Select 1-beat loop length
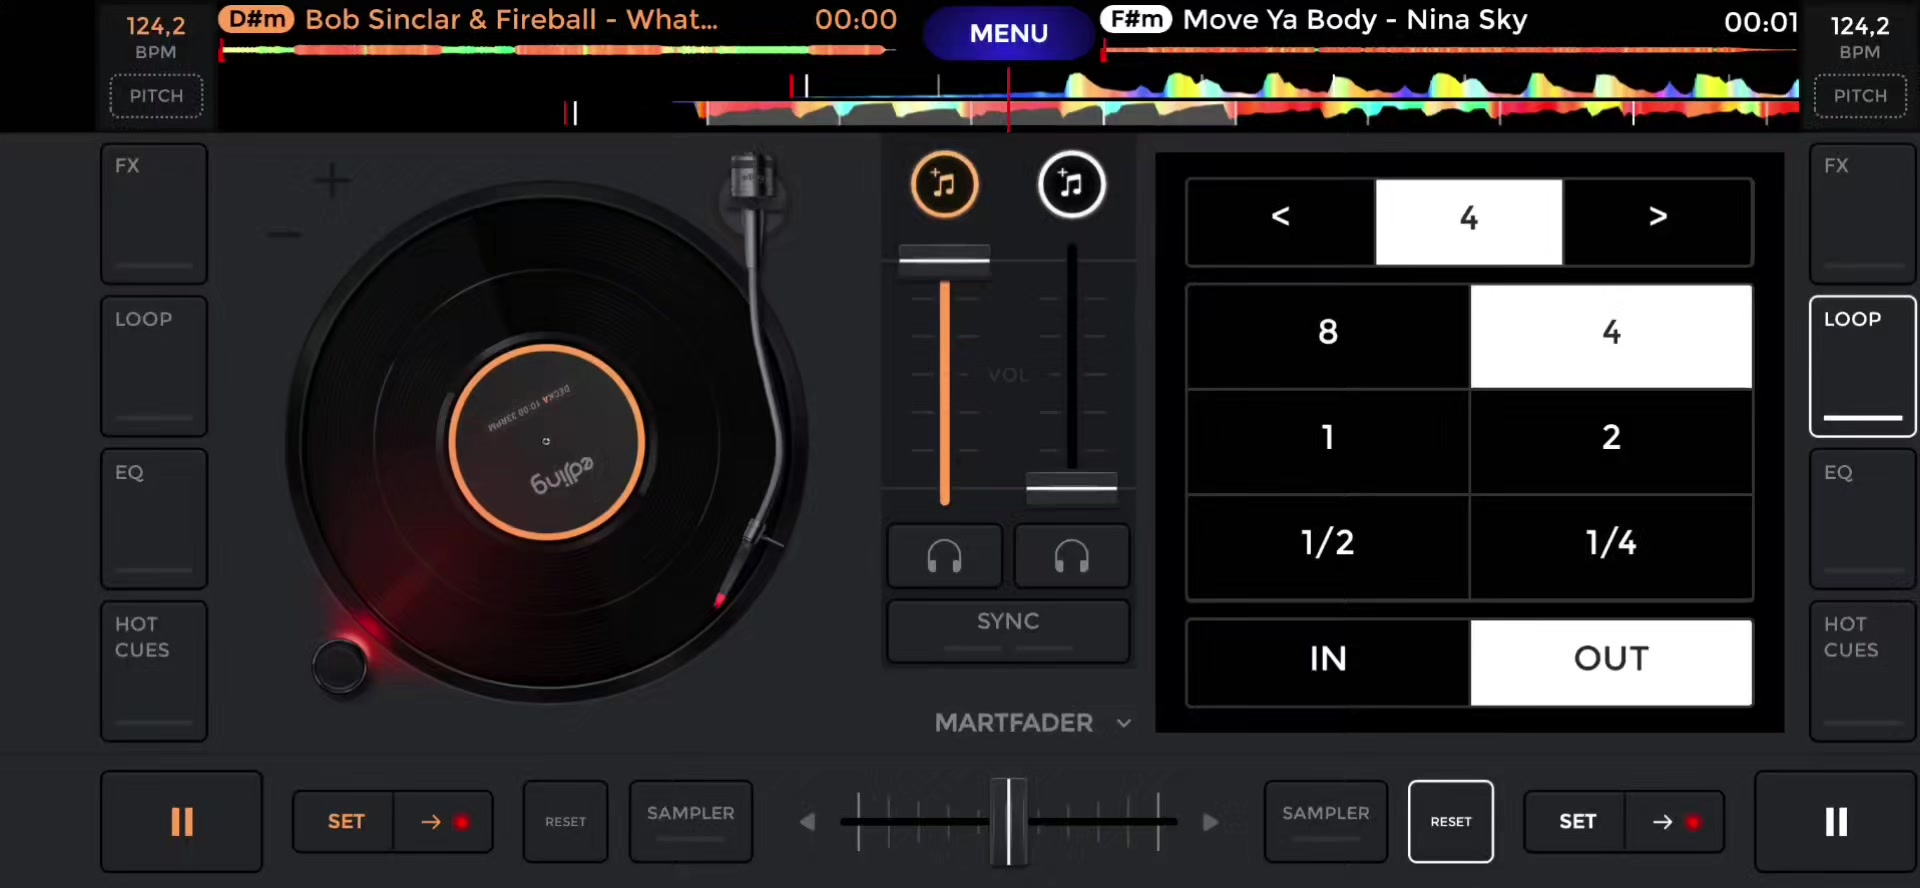 [x=1328, y=441]
